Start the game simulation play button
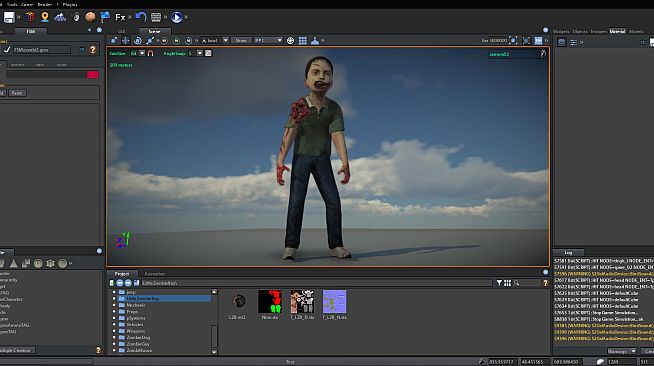The width and height of the screenshot is (654, 366). click(176, 17)
